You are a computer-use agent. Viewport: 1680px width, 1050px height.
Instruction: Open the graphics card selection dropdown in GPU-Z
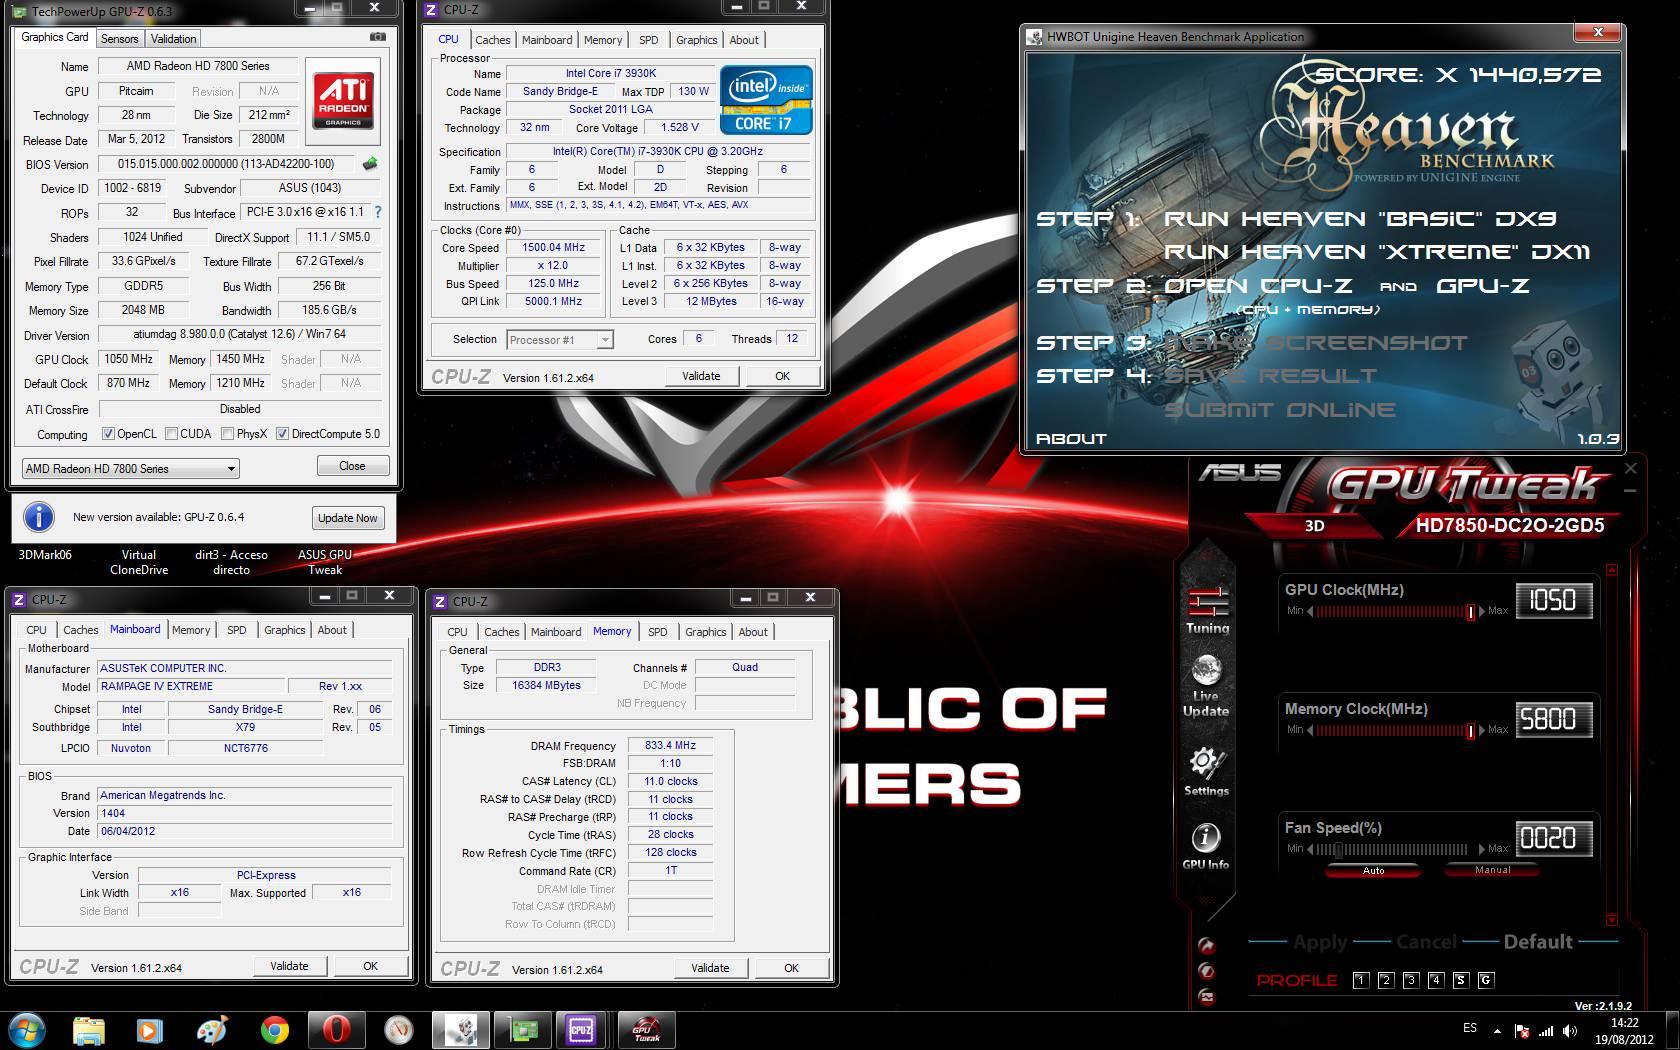coord(131,468)
